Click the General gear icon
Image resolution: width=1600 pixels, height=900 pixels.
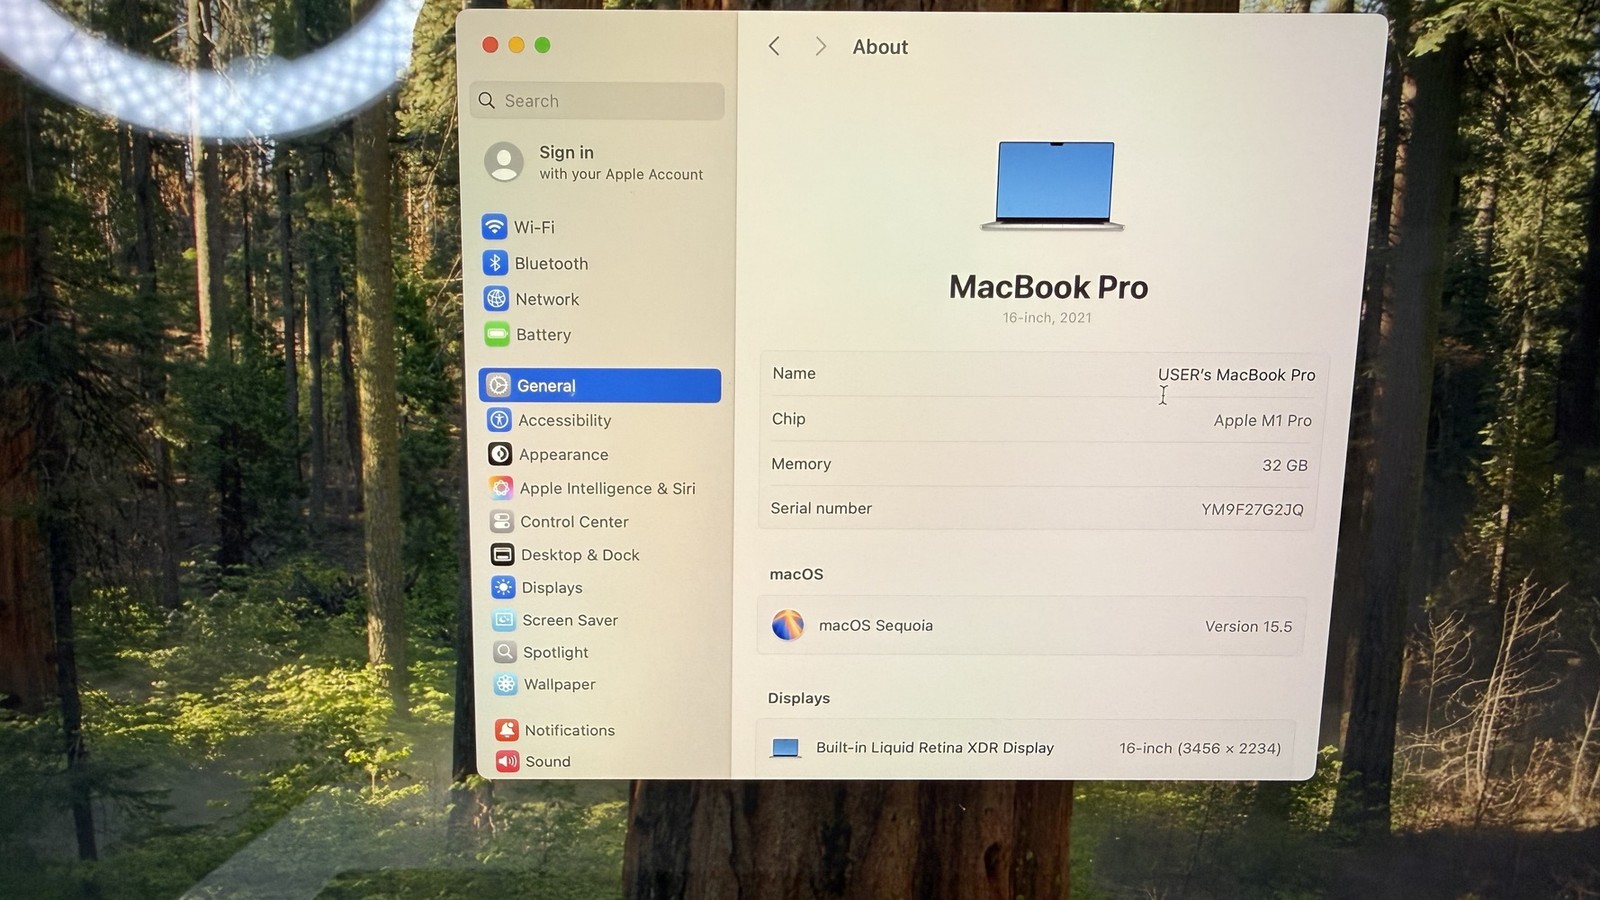499,385
